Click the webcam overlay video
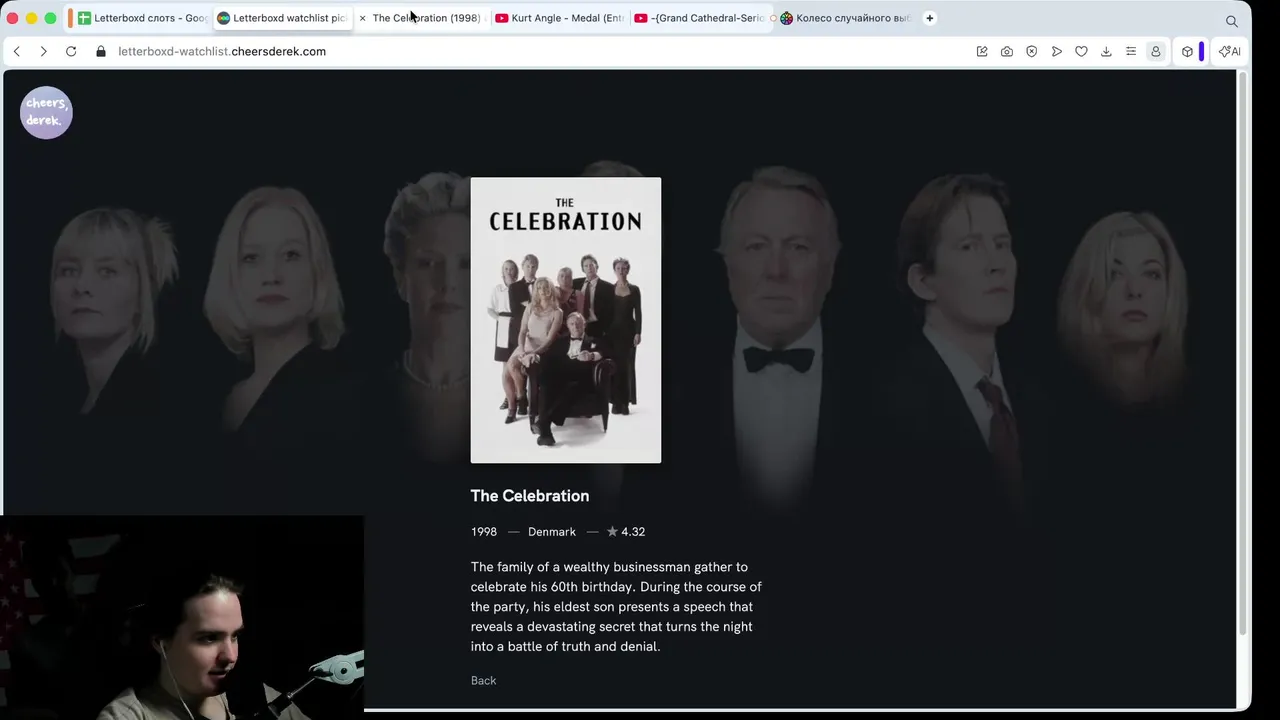The height and width of the screenshot is (720, 1280). 182,617
